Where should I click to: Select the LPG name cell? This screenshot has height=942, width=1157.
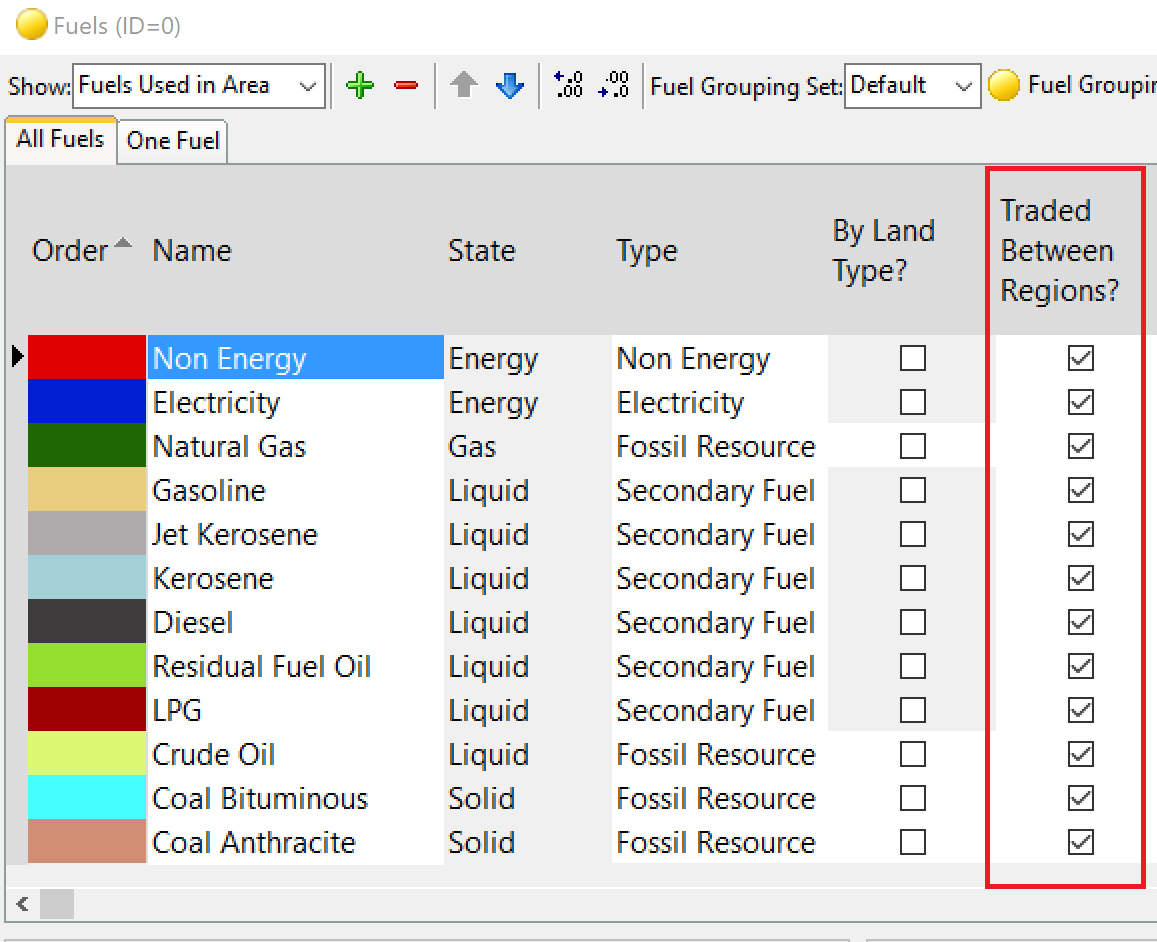[296, 710]
